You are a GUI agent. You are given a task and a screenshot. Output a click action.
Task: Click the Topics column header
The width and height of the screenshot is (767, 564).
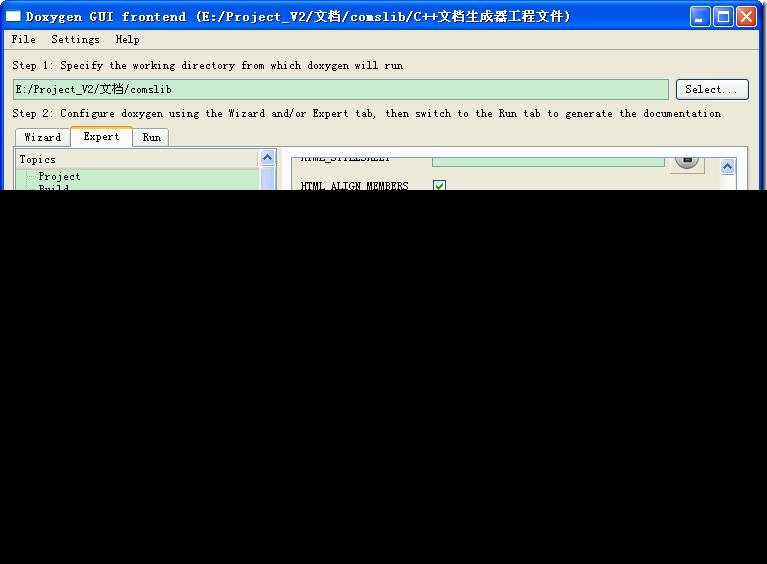coord(137,159)
